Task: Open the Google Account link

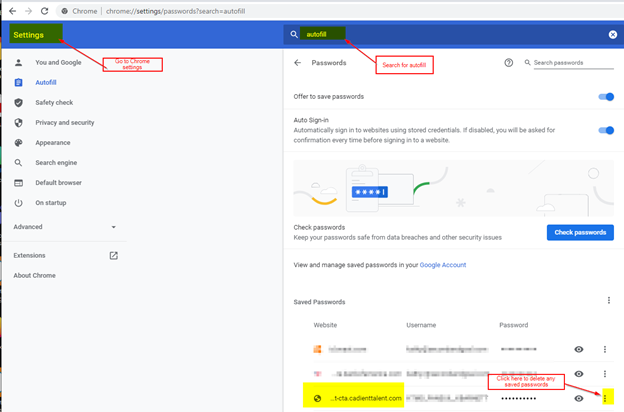Action: 443,265
